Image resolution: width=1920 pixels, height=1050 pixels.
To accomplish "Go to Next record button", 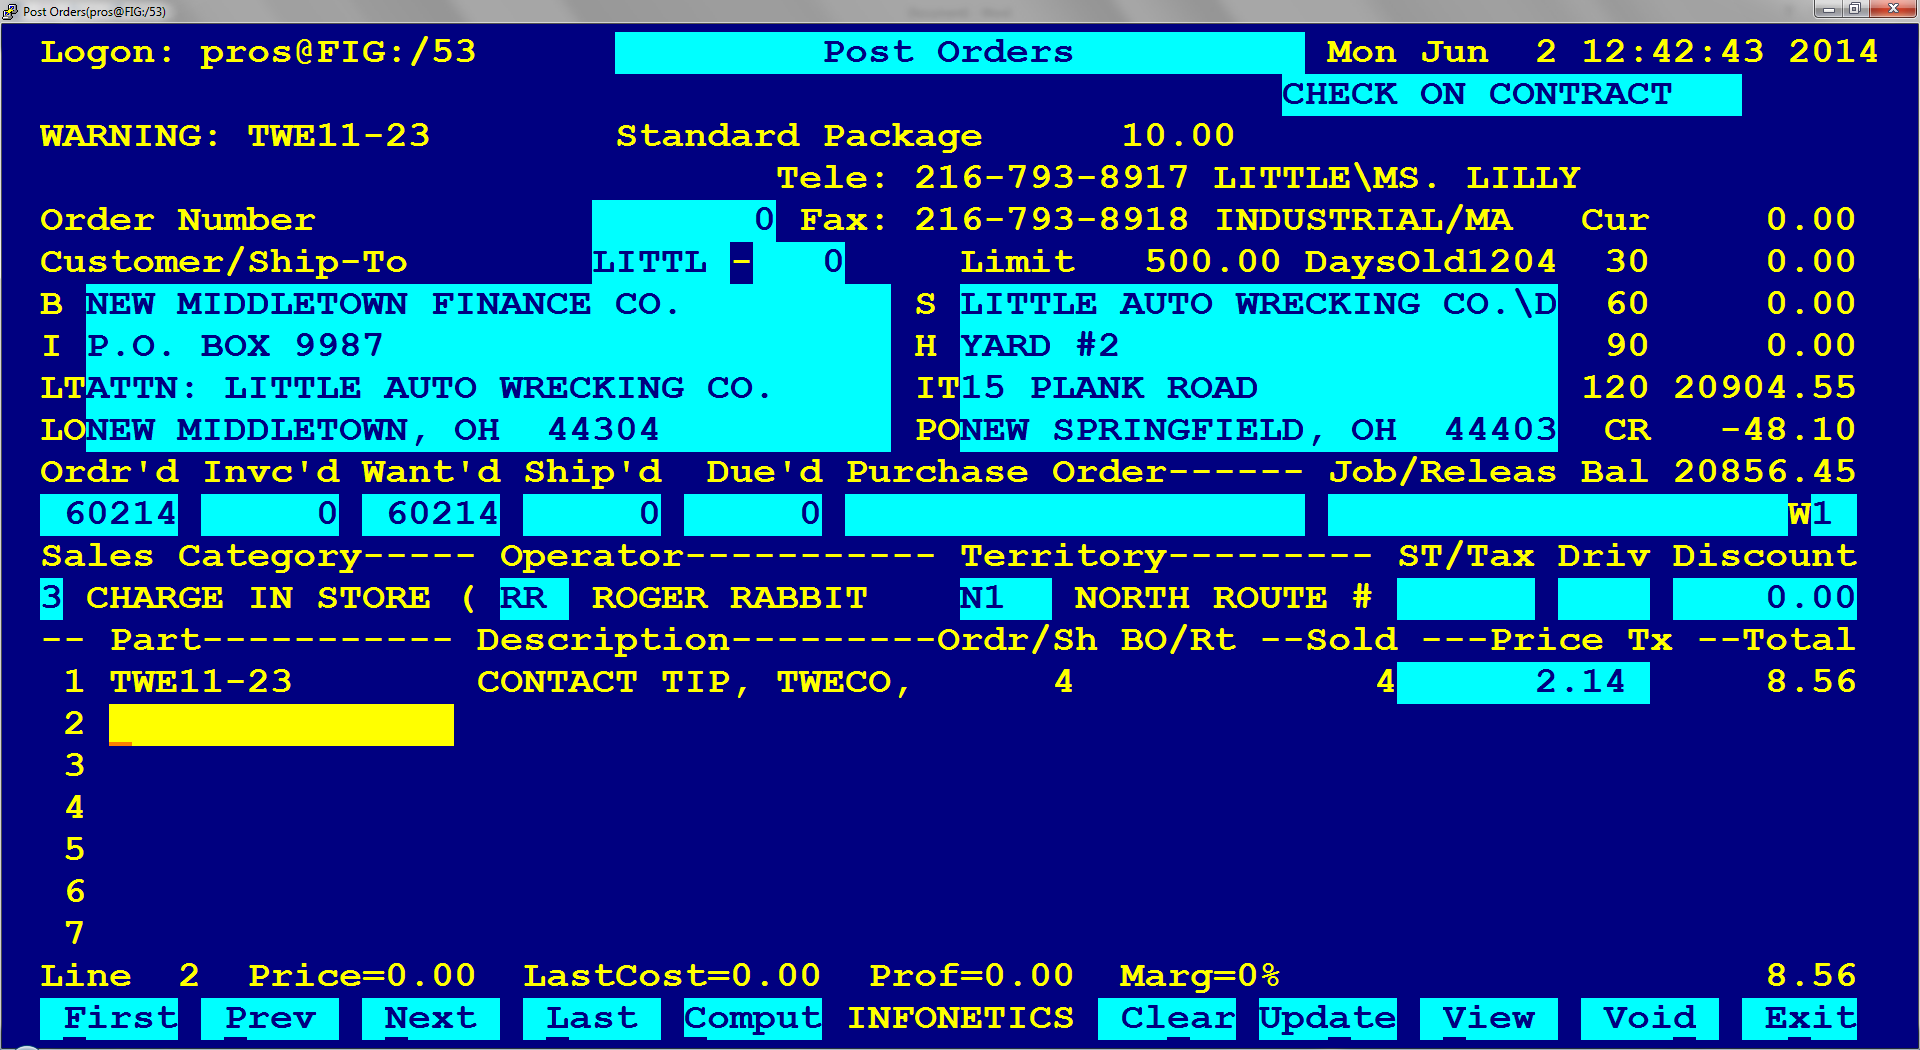I will pyautogui.click(x=430, y=1018).
